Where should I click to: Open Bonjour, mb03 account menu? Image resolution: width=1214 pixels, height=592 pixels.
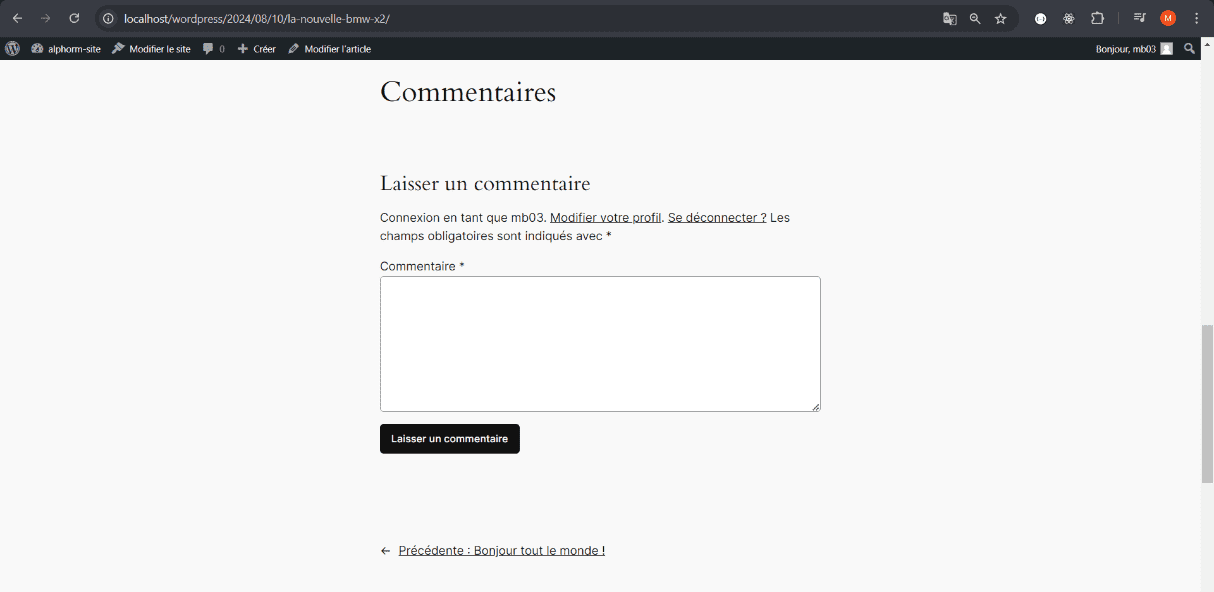click(x=1134, y=48)
